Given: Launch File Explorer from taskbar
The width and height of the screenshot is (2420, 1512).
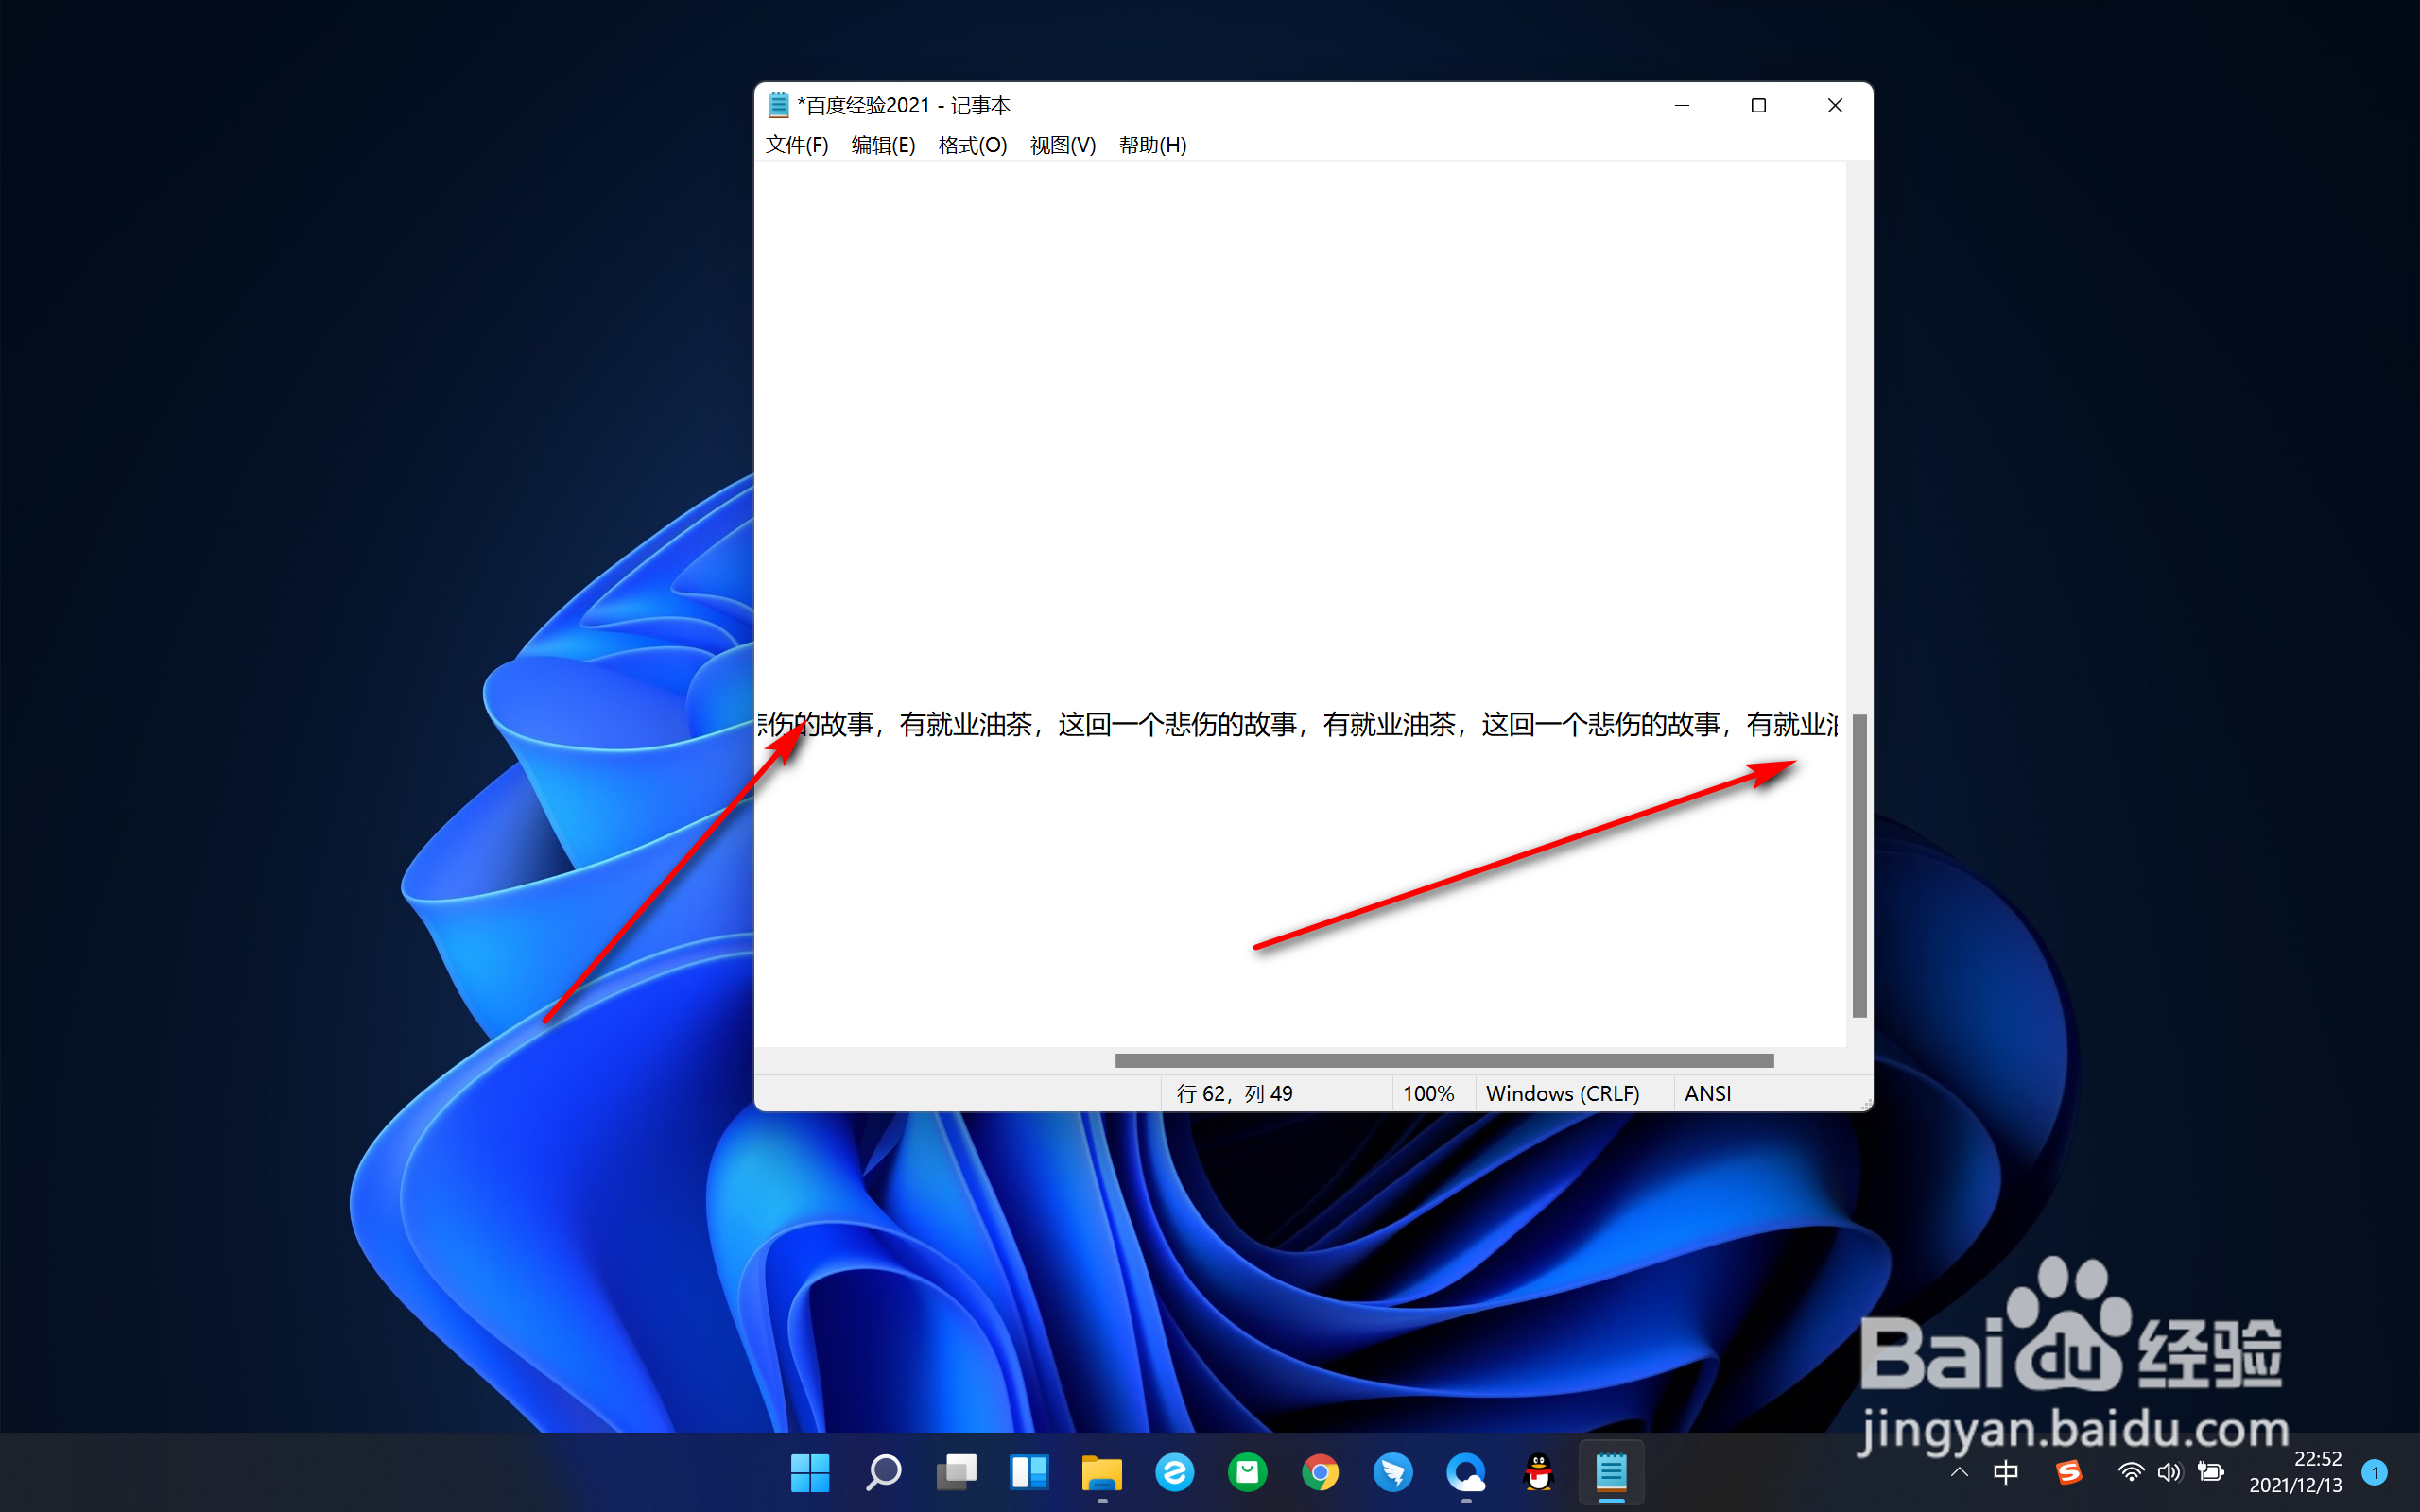Looking at the screenshot, I should pyautogui.click(x=1101, y=1472).
